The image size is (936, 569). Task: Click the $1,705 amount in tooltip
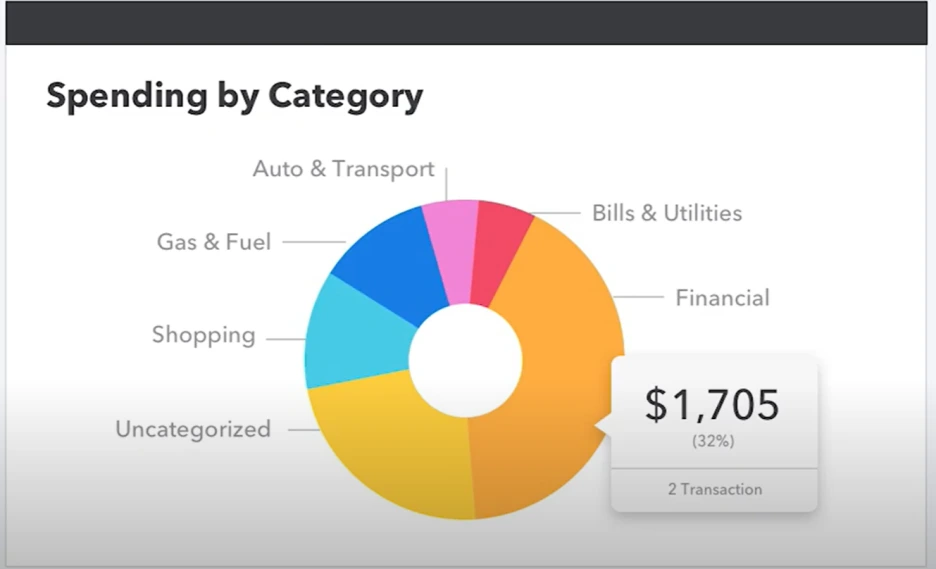click(x=712, y=405)
